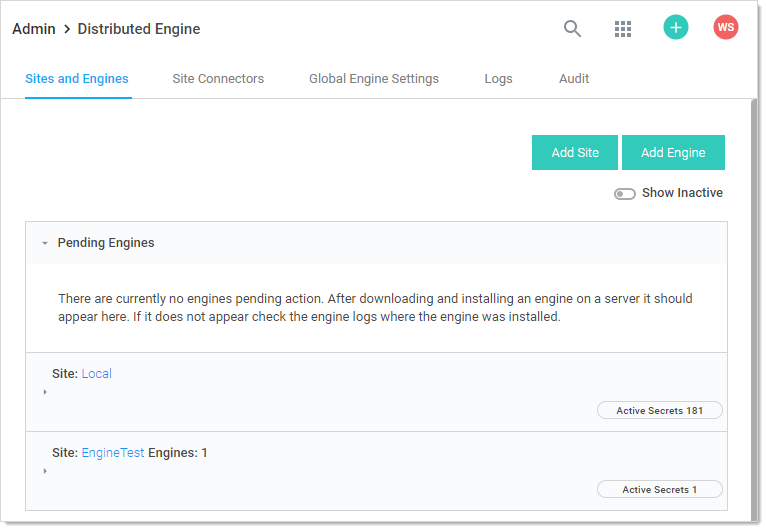Open the apps grid menu icon
The width and height of the screenshot is (766, 530).
[x=623, y=29]
